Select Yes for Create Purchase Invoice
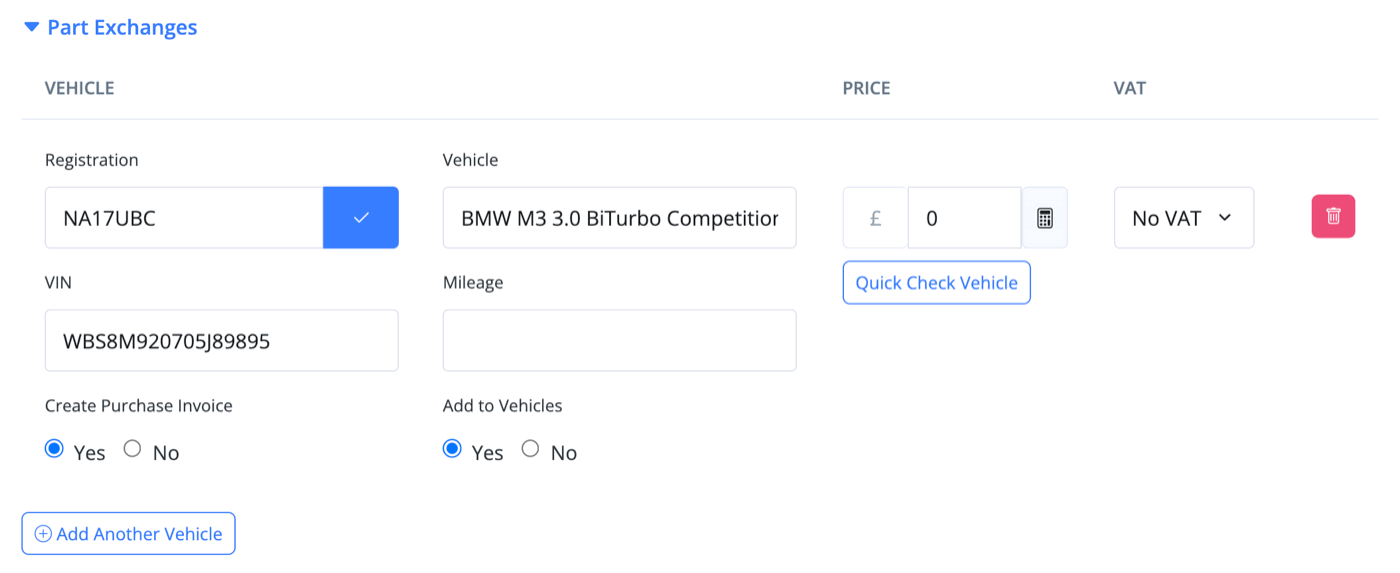This screenshot has height=573, width=1400. [54, 449]
